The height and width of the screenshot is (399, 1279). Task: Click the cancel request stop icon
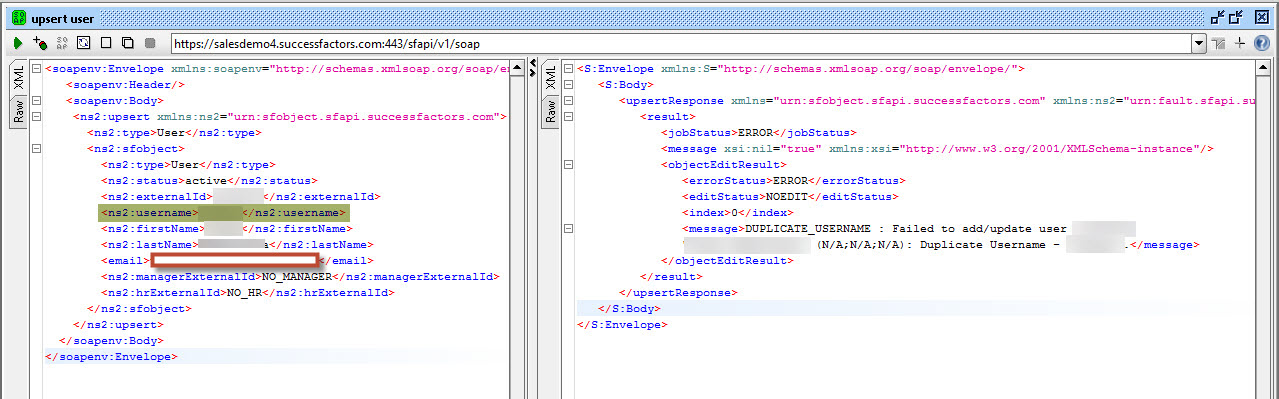(x=150, y=43)
